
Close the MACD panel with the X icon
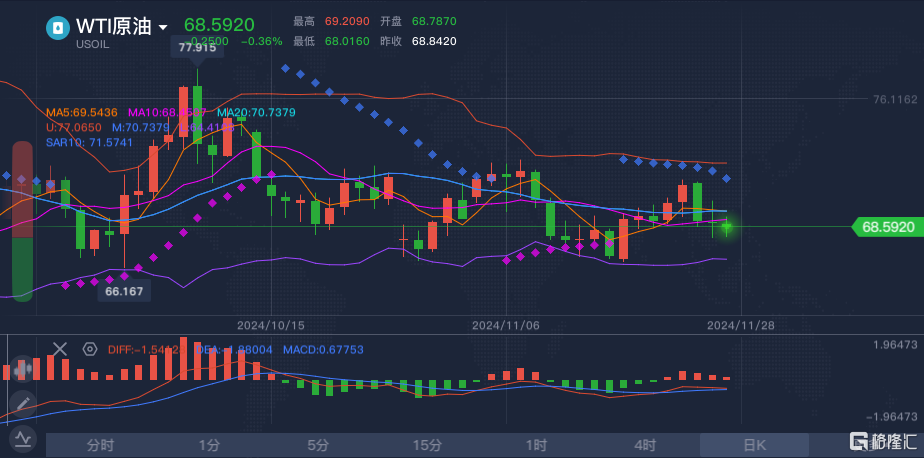[60, 349]
